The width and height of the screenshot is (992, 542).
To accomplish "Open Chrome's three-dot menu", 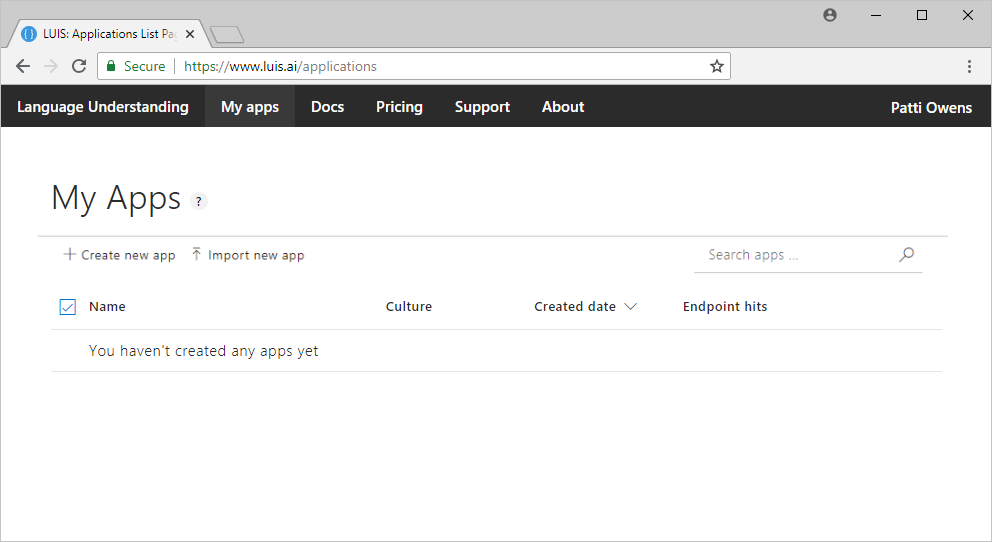I will [969, 66].
